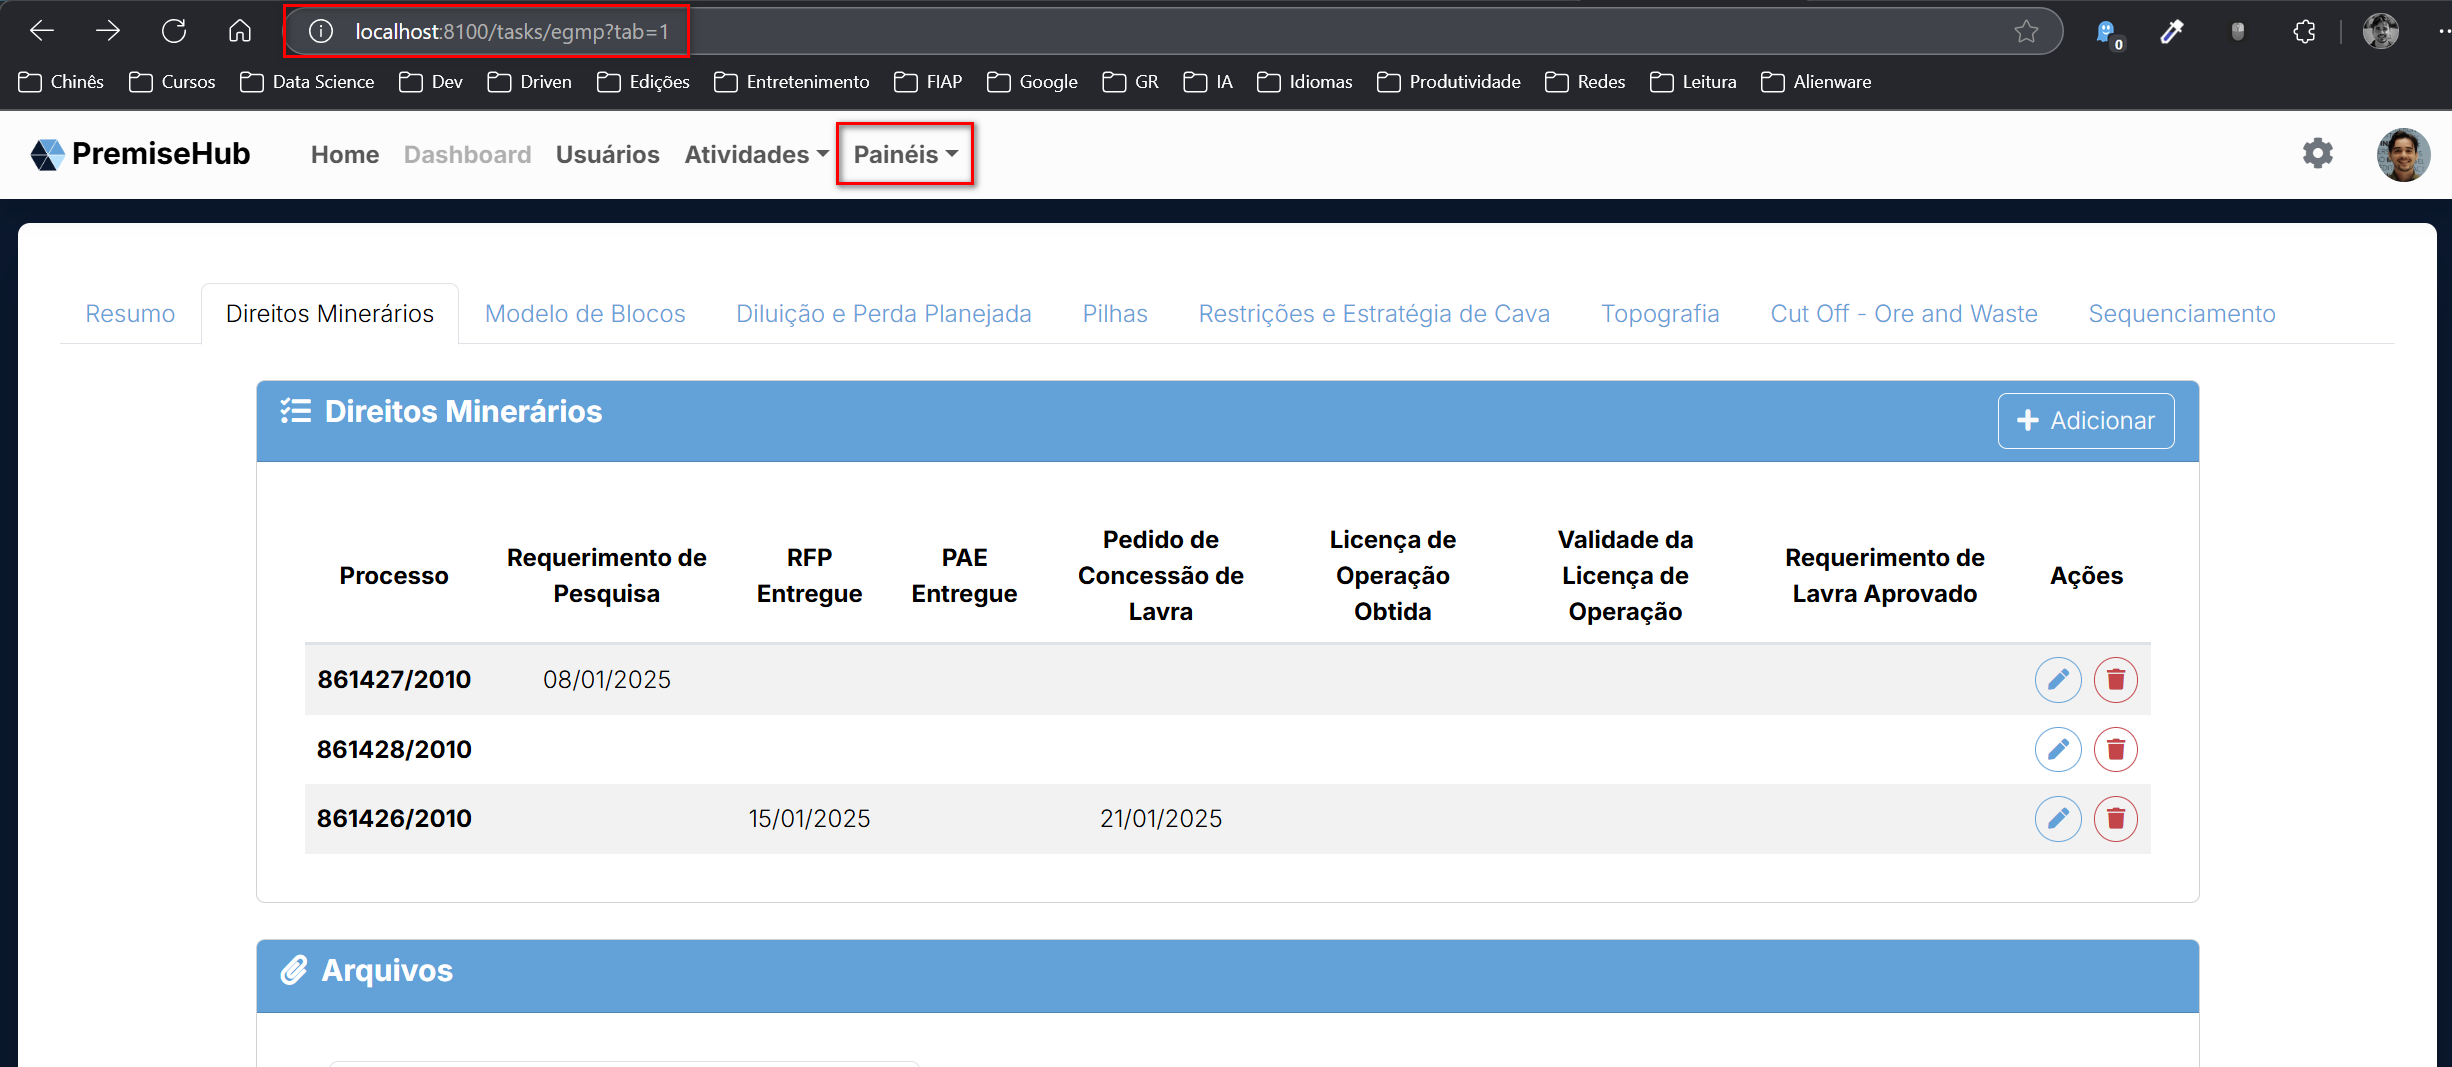Switch to Modelo de Blocos tab
The image size is (2452, 1067).
585,314
